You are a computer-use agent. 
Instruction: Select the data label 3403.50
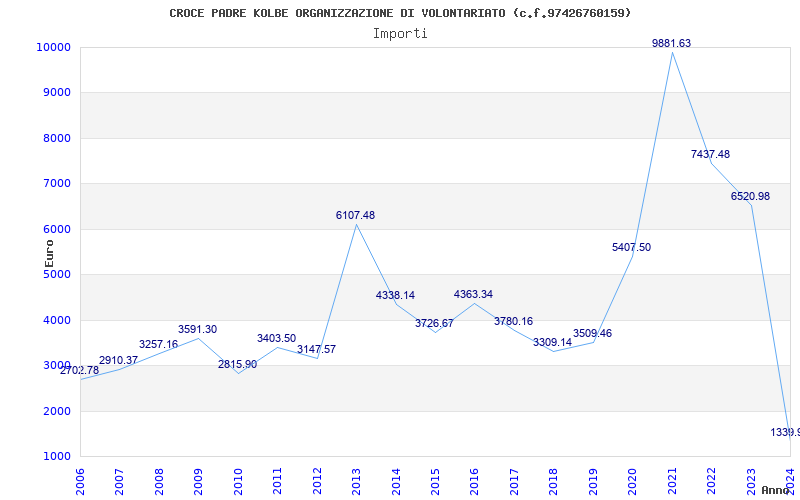pyautogui.click(x=277, y=338)
